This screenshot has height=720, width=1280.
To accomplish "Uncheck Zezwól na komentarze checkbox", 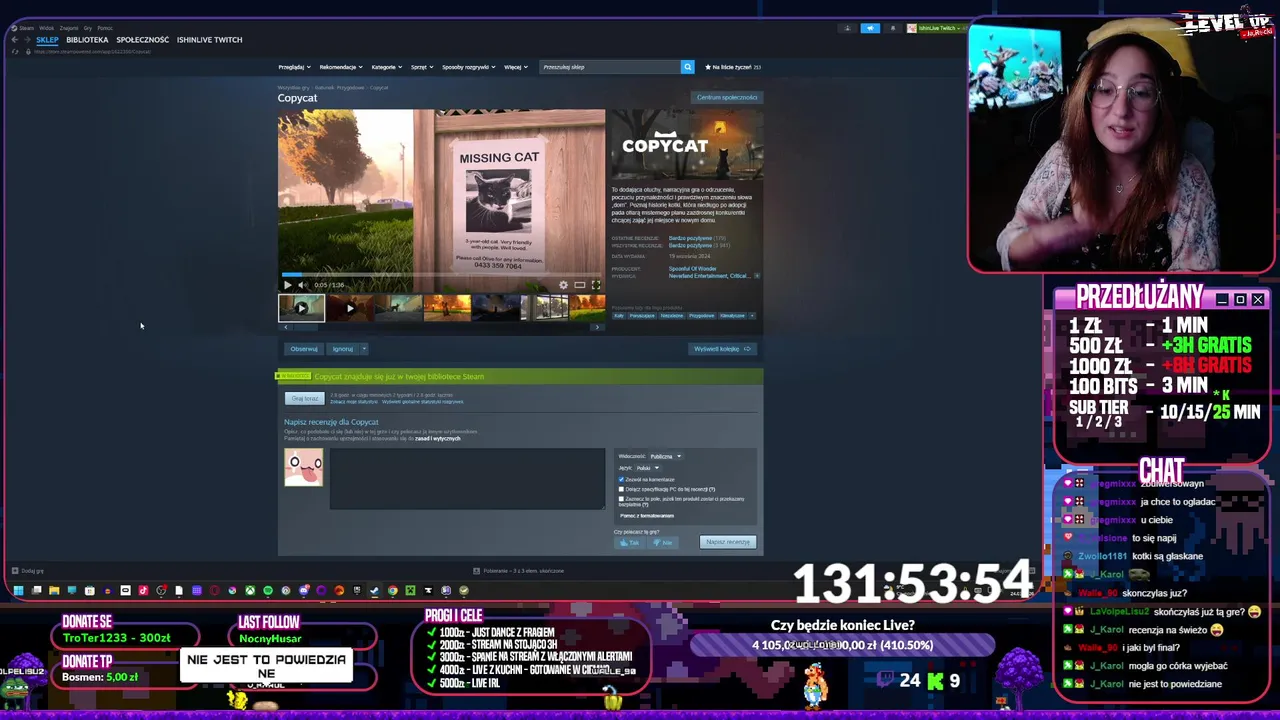I will 621,479.
